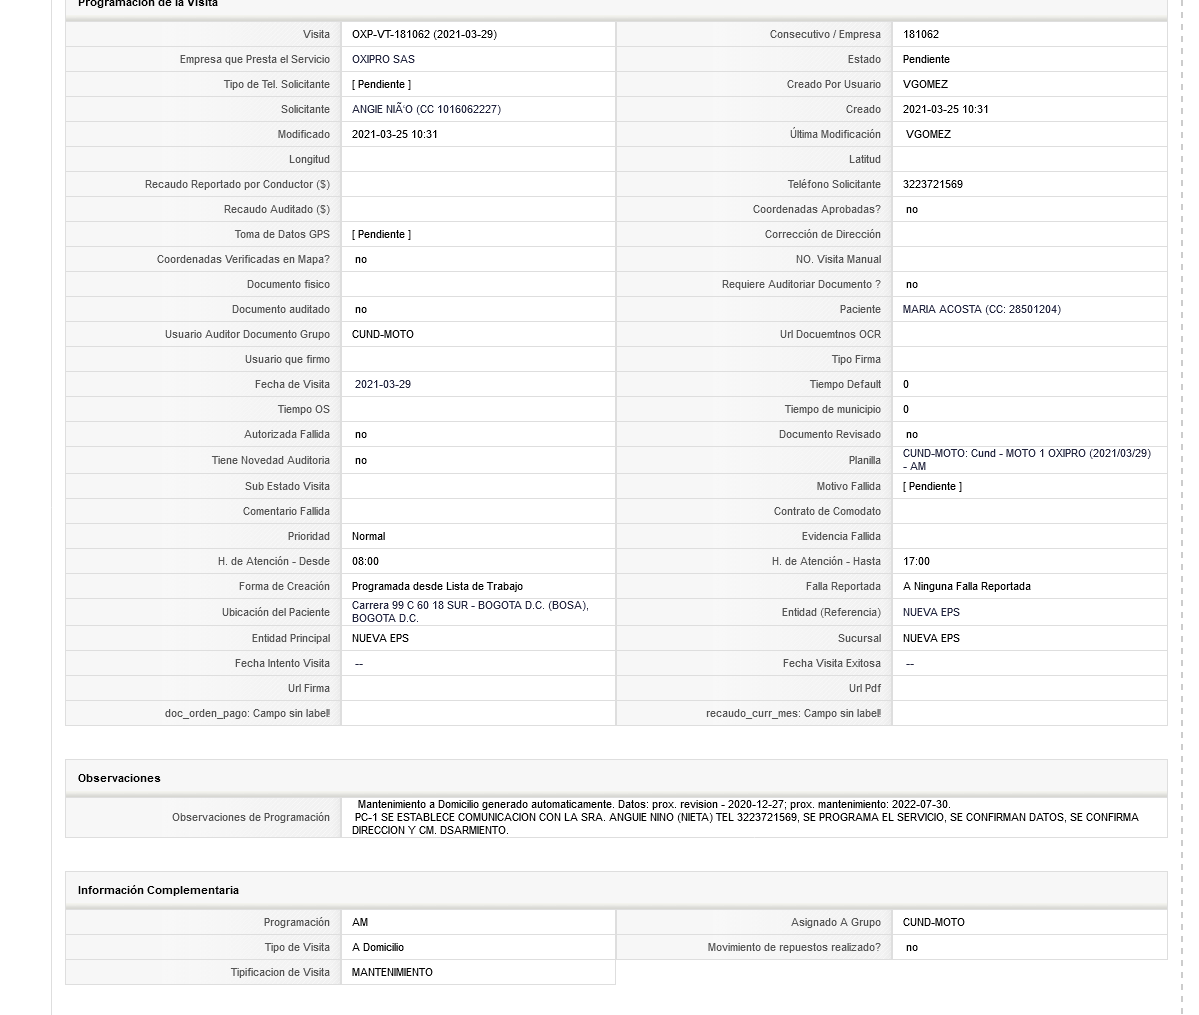Click Usuario Auditor Documento Grupo CUND-MOTO value

coord(382,335)
